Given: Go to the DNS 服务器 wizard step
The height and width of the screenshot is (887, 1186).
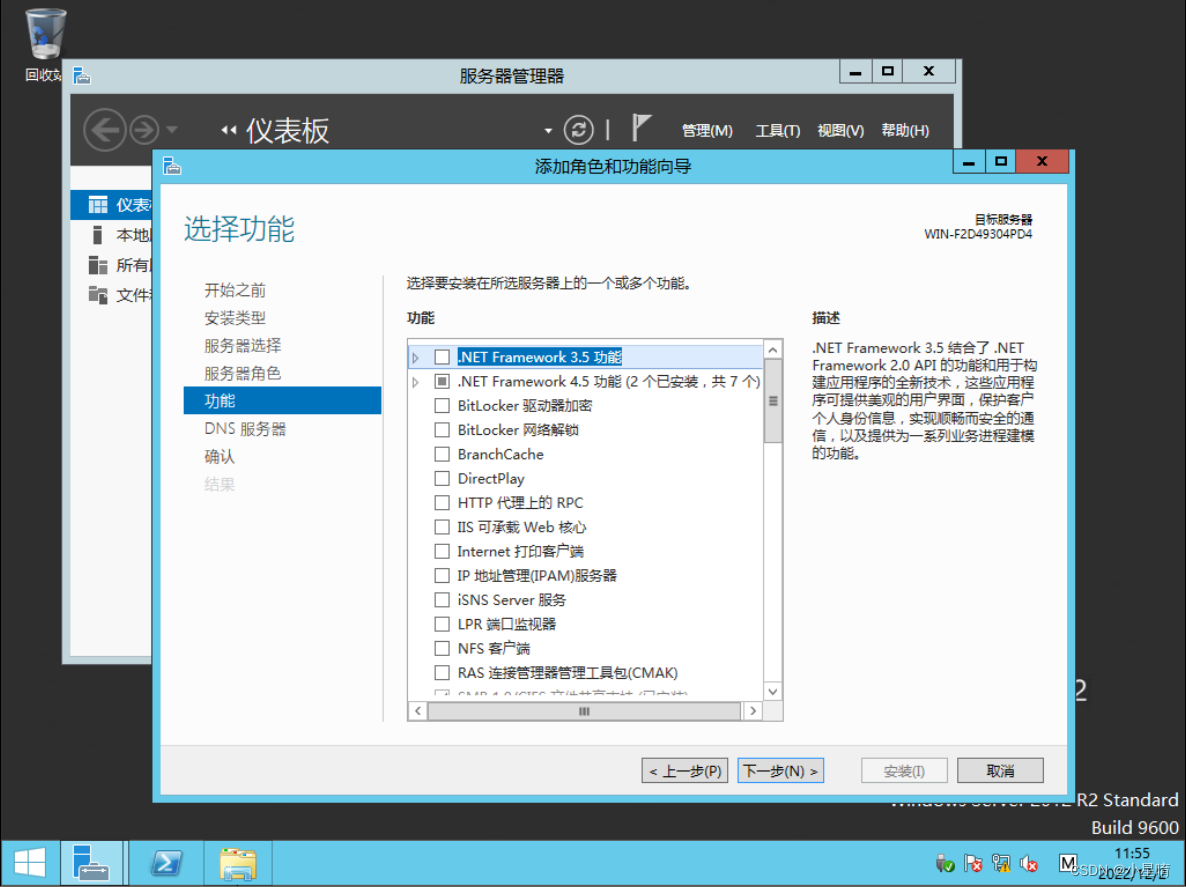Looking at the screenshot, I should (245, 429).
